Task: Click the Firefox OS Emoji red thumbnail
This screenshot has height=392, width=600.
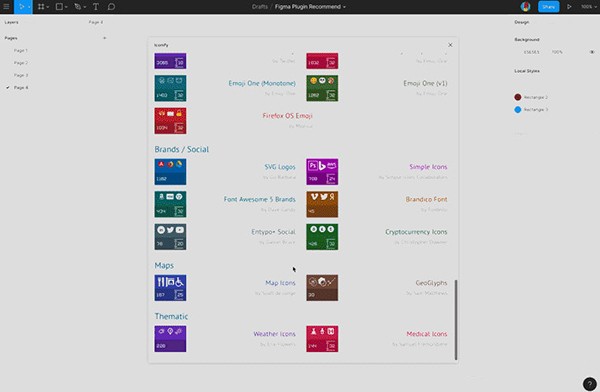Action: pos(170,121)
